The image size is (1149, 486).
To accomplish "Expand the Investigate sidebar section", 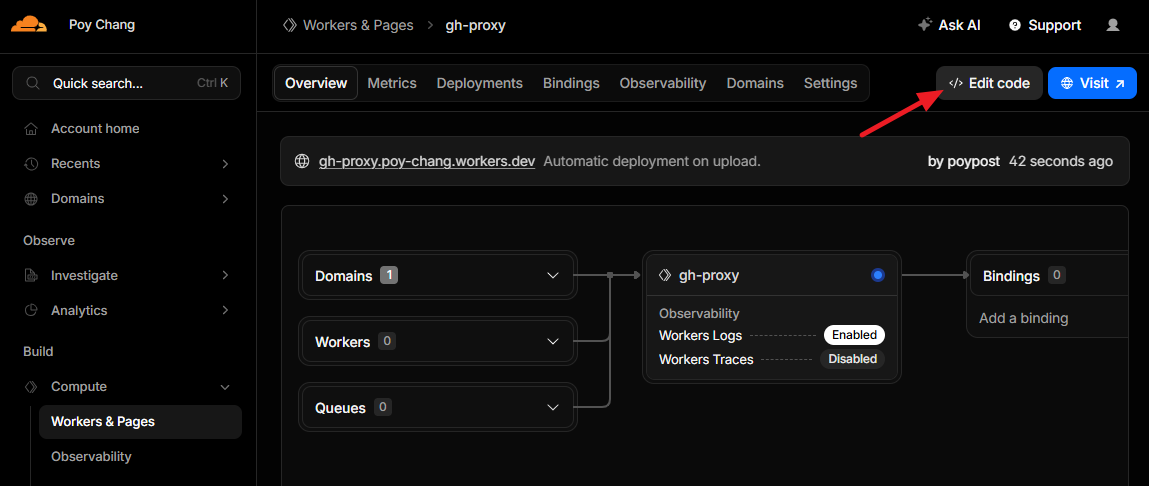I will 225,276.
